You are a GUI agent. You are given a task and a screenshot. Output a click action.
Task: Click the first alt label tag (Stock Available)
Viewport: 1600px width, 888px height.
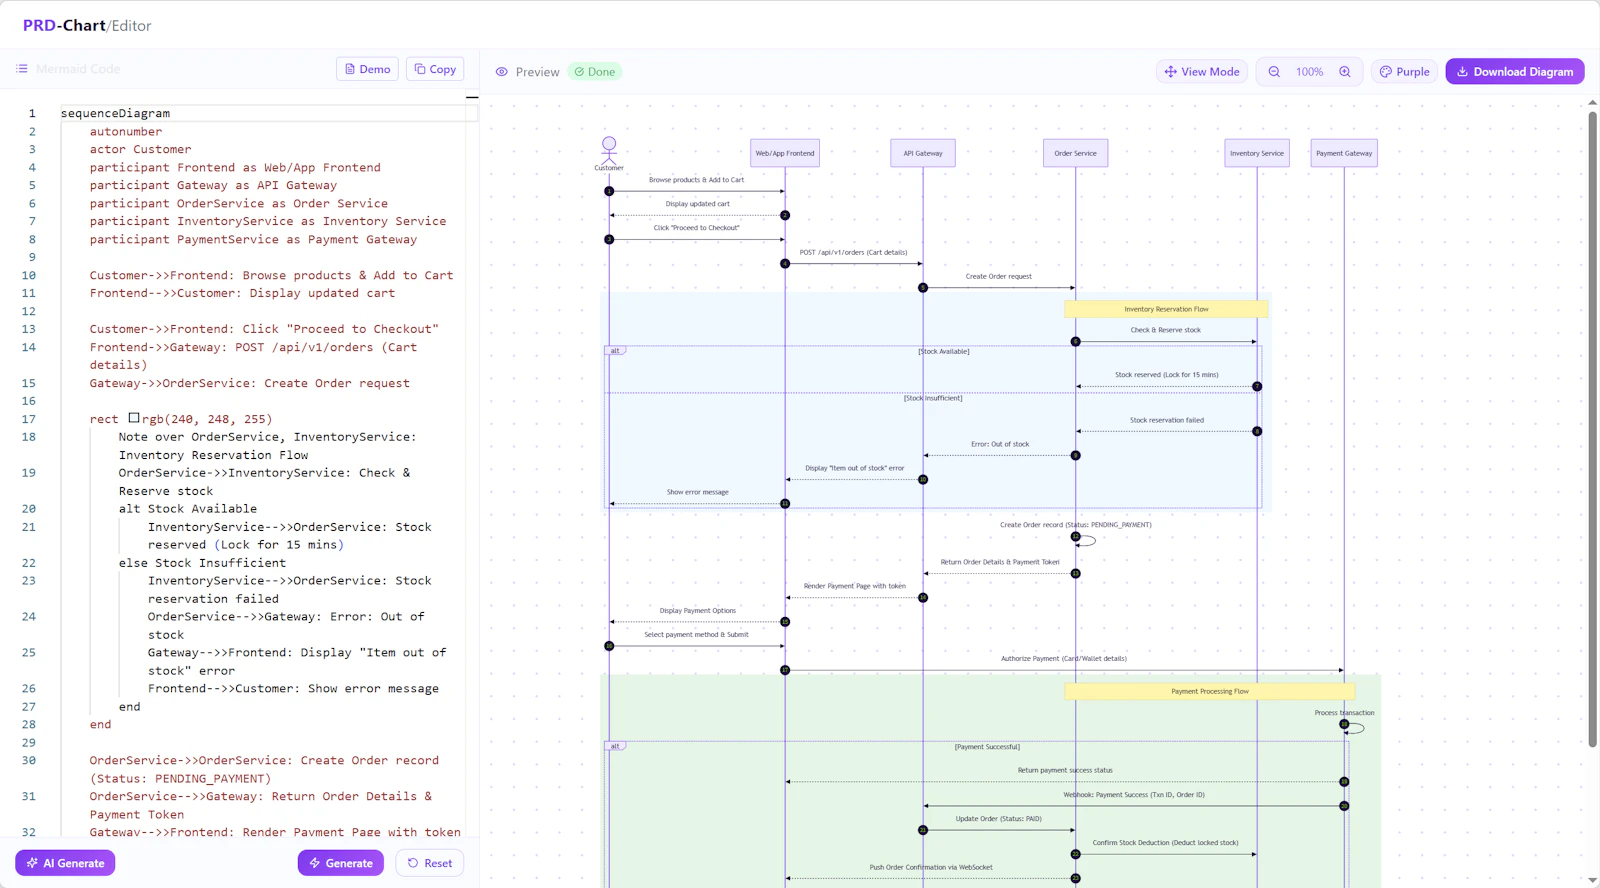coord(615,351)
